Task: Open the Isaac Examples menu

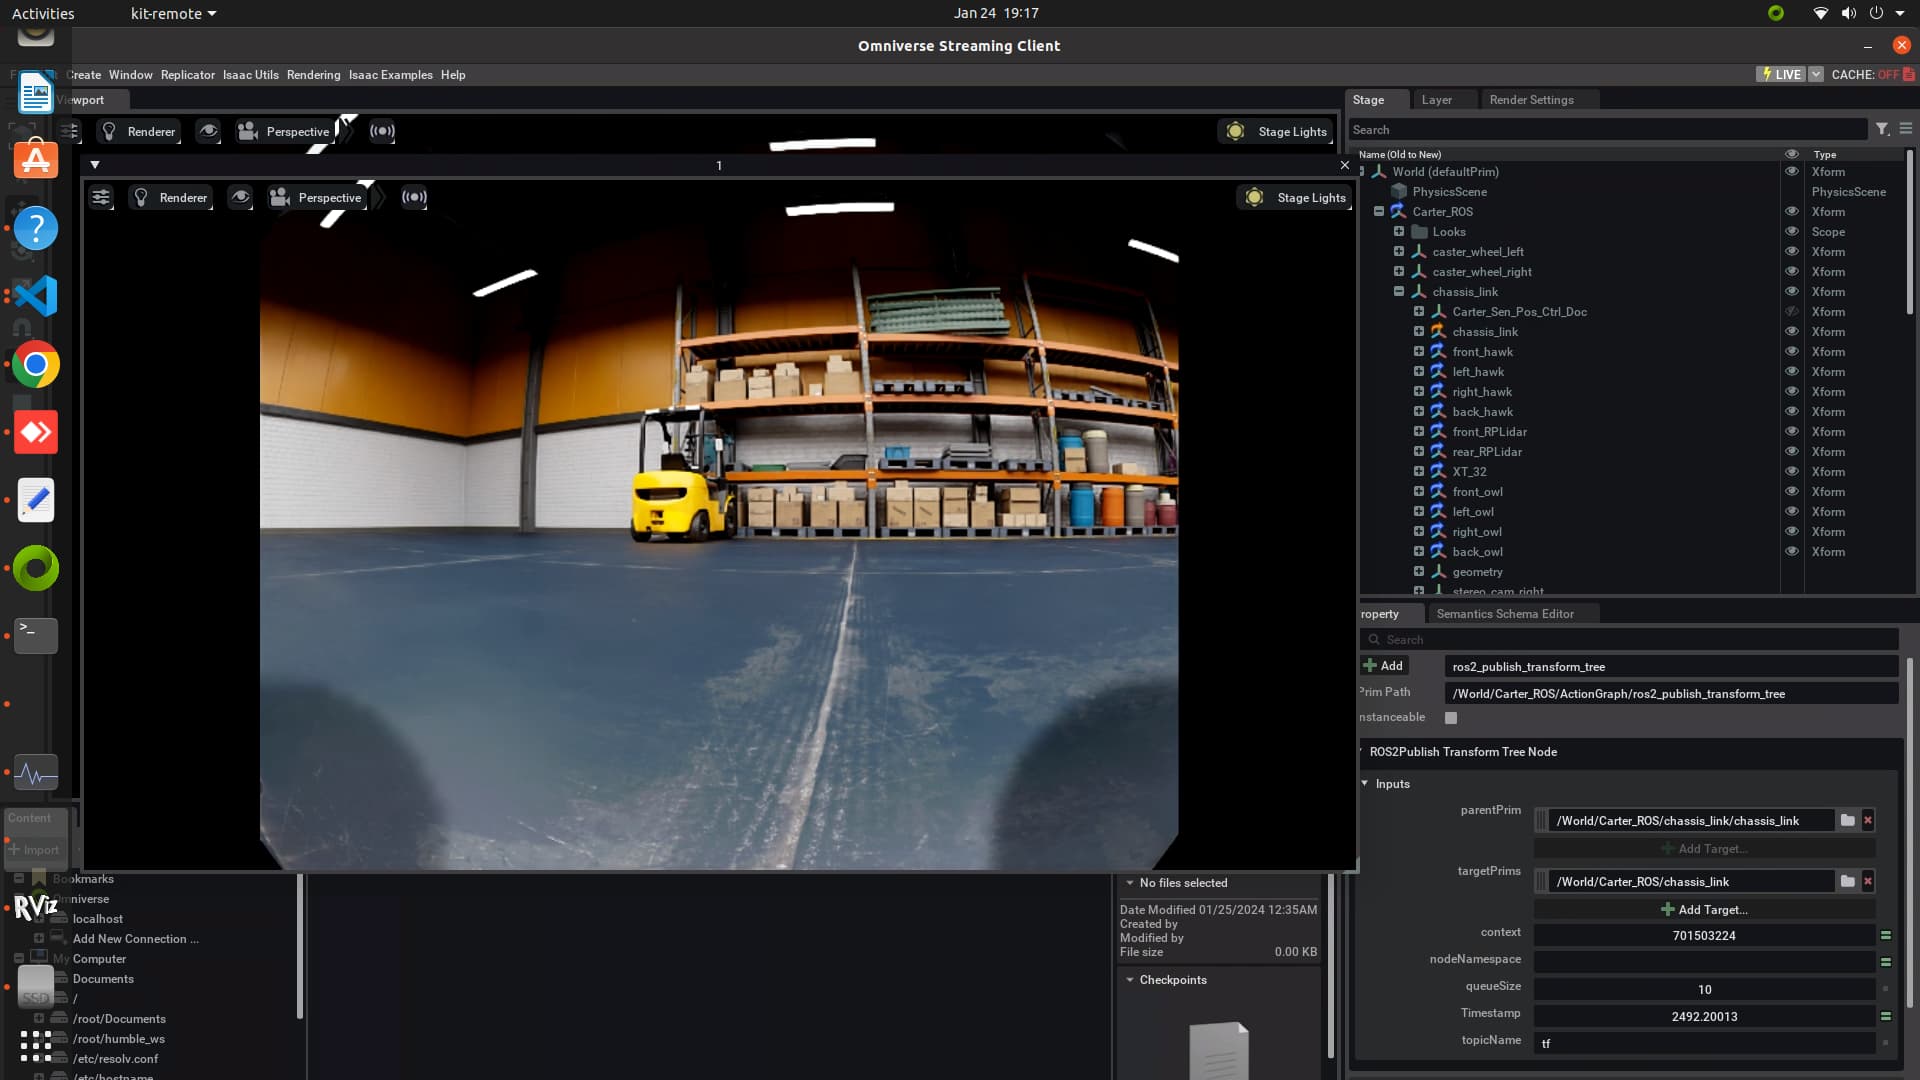Action: pos(389,74)
